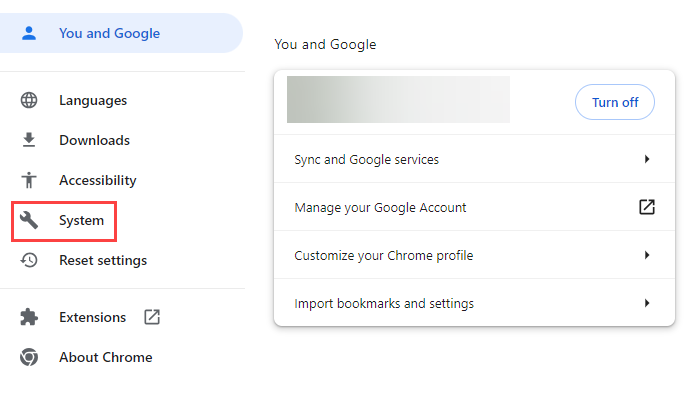Open Manage your Google Account
The image size is (686, 415).
tap(474, 207)
